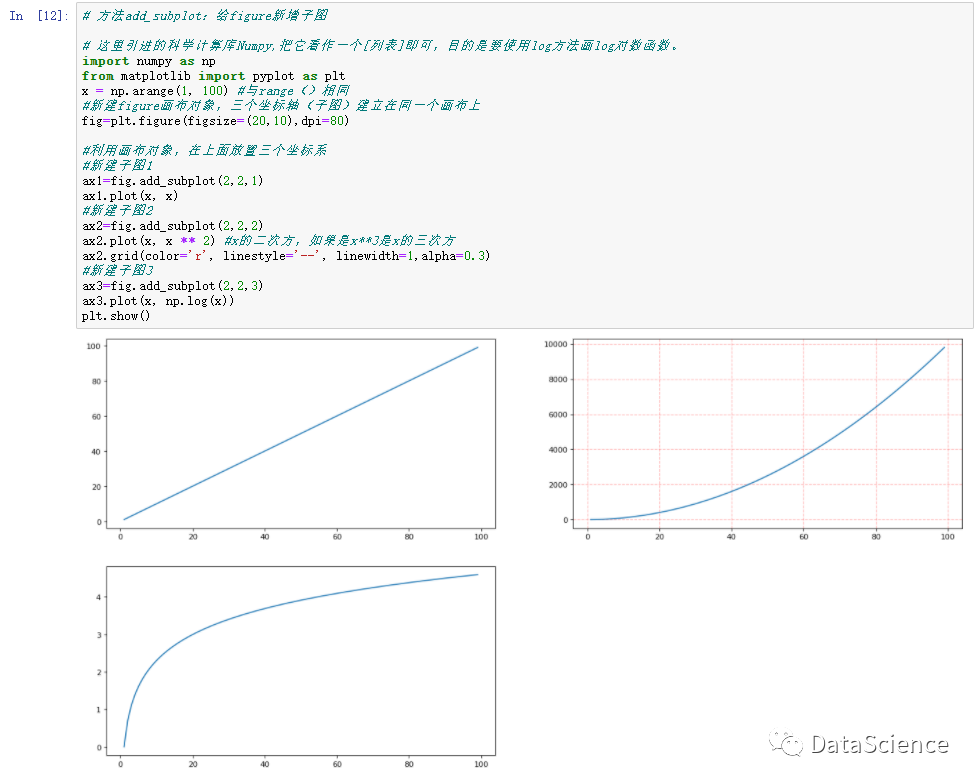Click the '#新建子图2' comment line

tap(118, 211)
